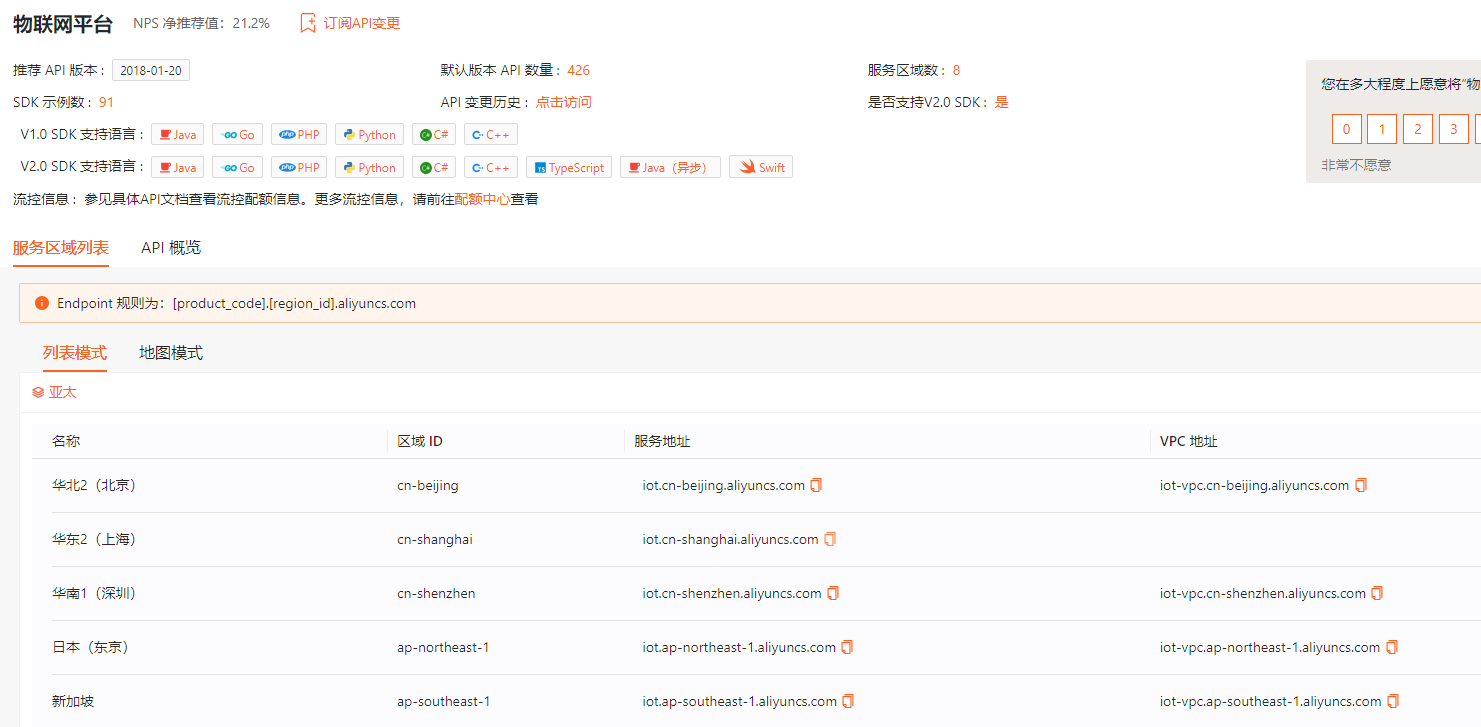Select the 华北2（北京） row name
Screen dimensions: 1481x727
(x=94, y=485)
